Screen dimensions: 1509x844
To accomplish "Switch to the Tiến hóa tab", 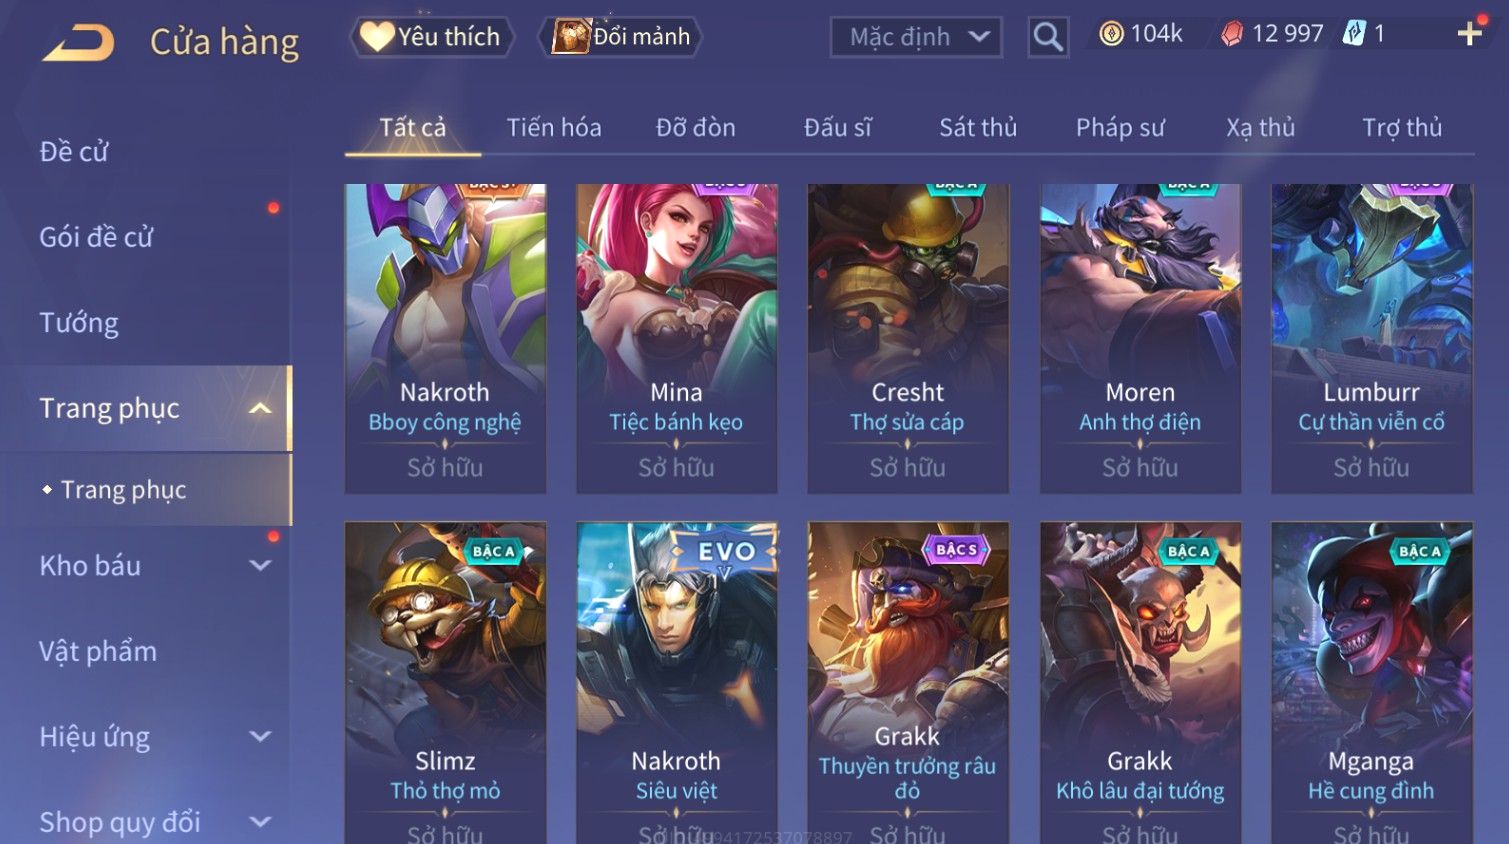I will click(554, 127).
